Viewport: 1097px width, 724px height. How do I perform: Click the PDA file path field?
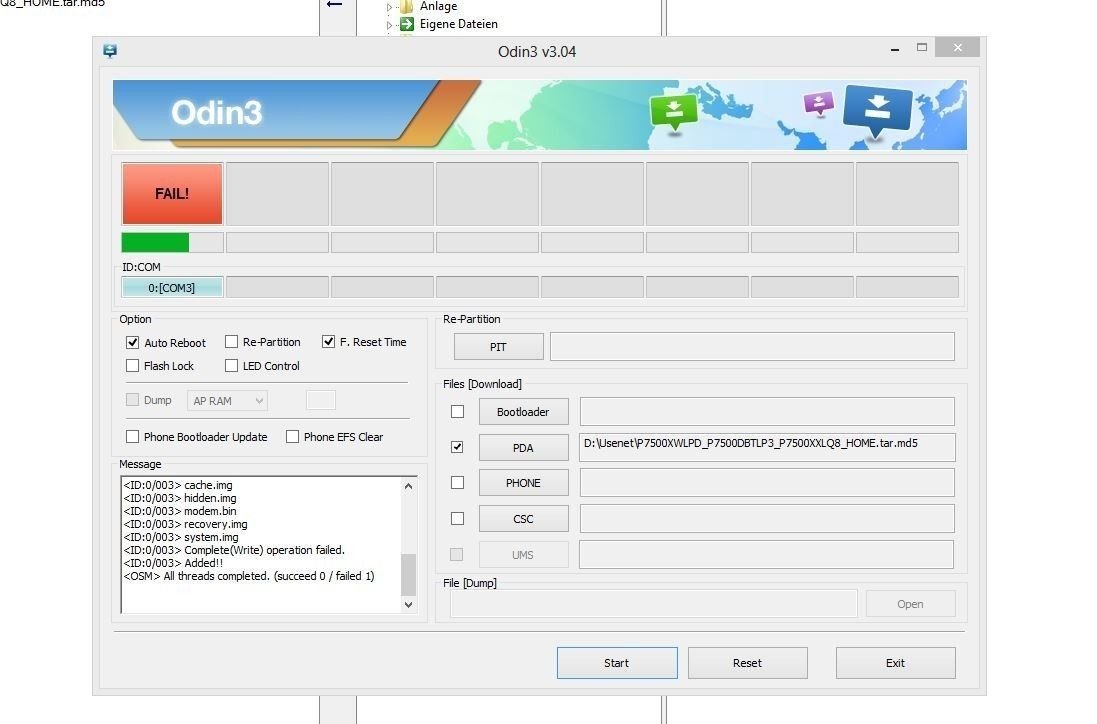click(x=767, y=447)
